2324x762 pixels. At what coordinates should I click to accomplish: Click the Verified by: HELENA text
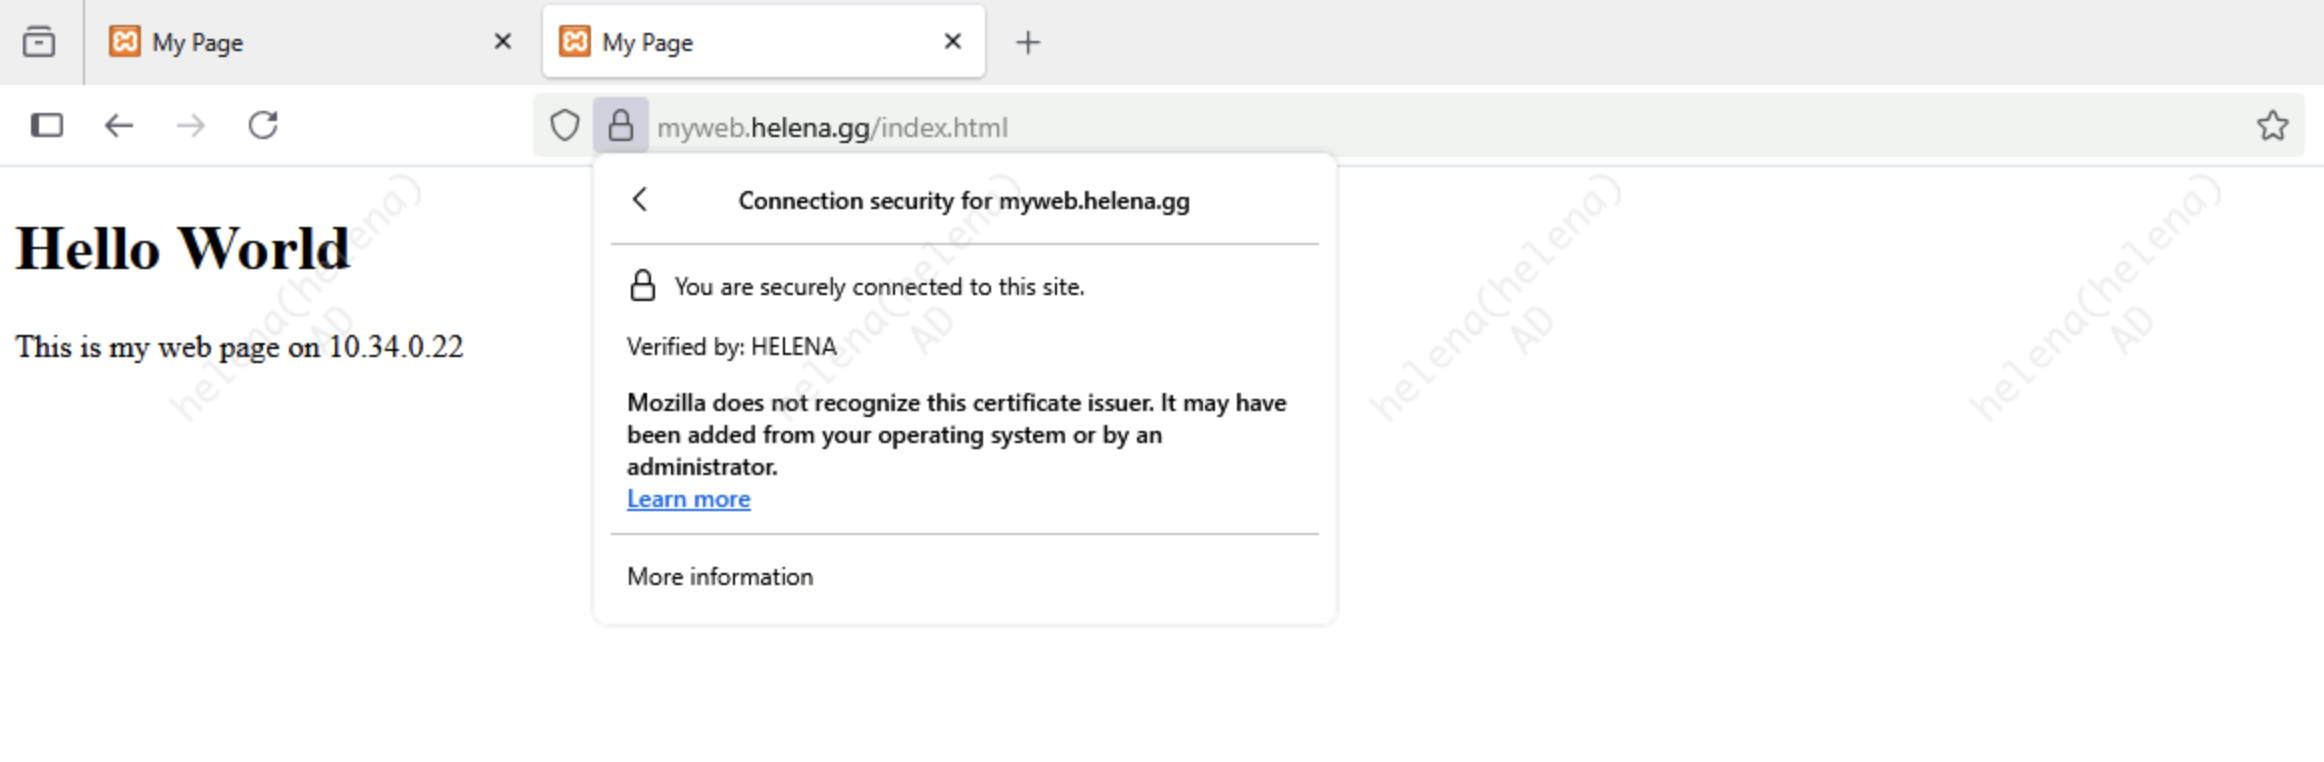click(731, 347)
